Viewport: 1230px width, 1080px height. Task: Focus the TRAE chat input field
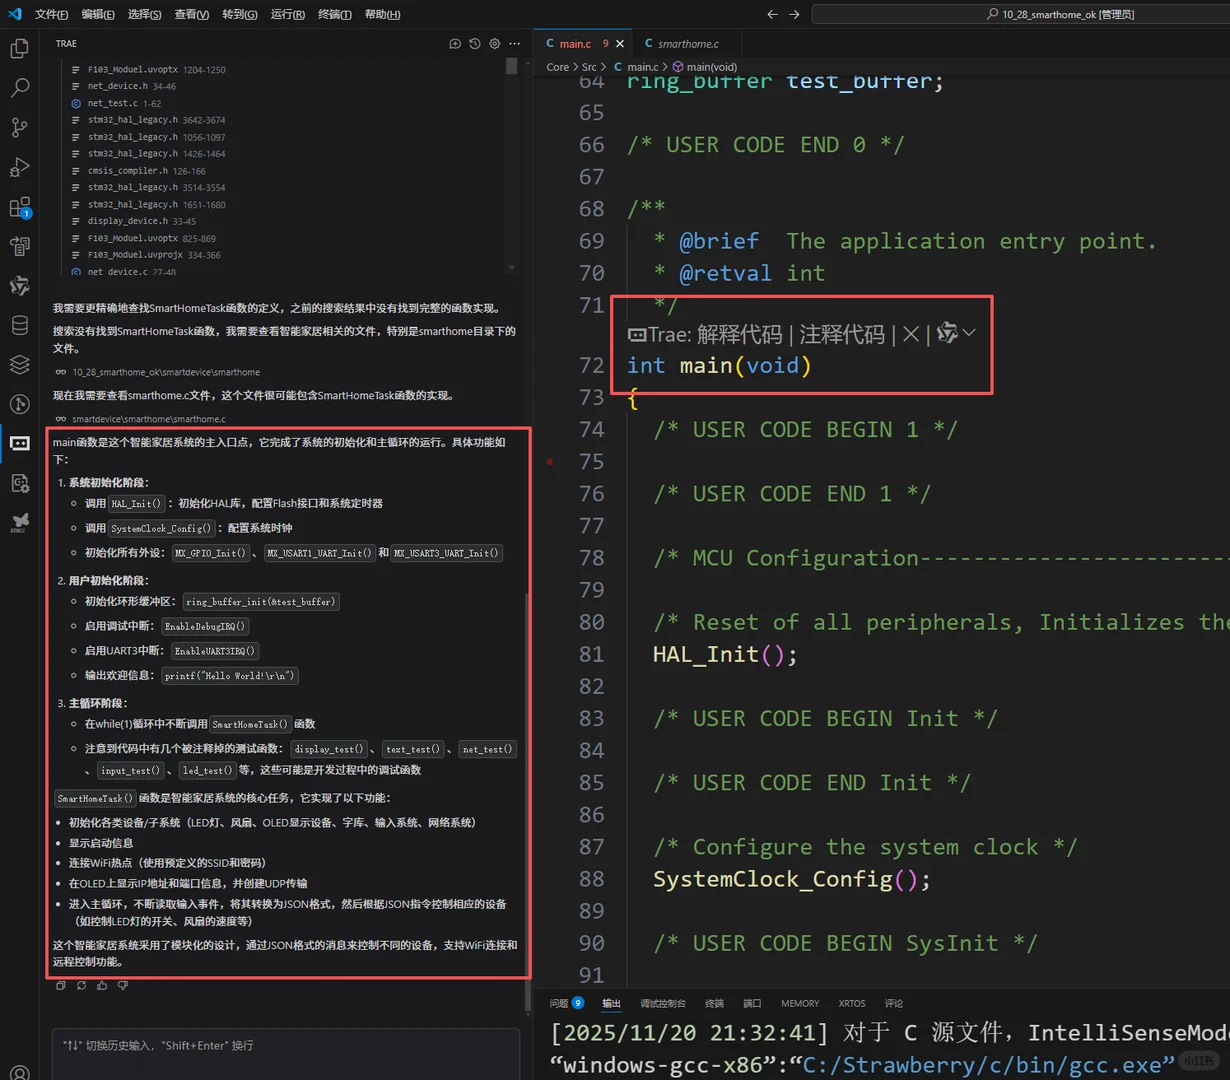[285, 1053]
